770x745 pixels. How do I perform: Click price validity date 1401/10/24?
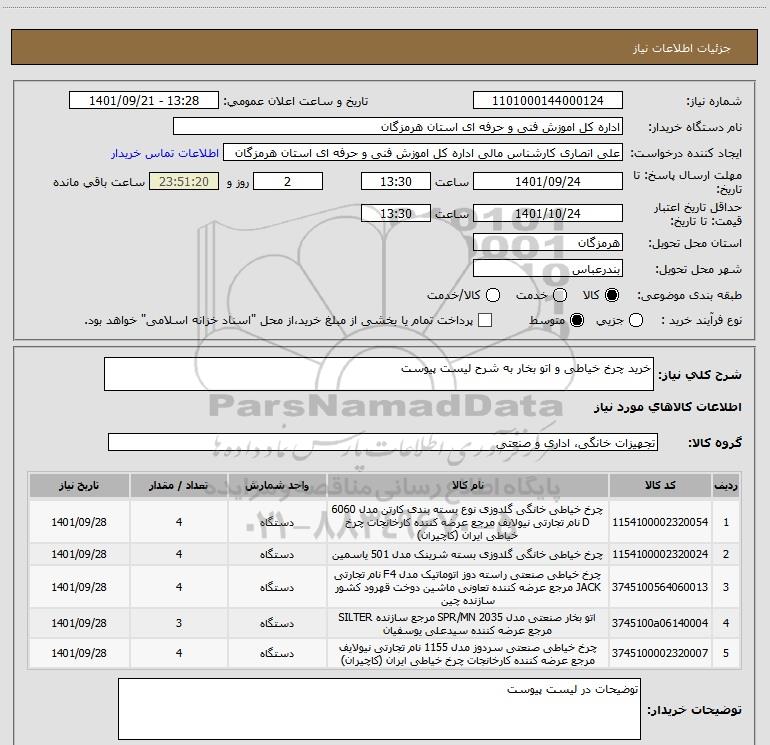(x=548, y=213)
